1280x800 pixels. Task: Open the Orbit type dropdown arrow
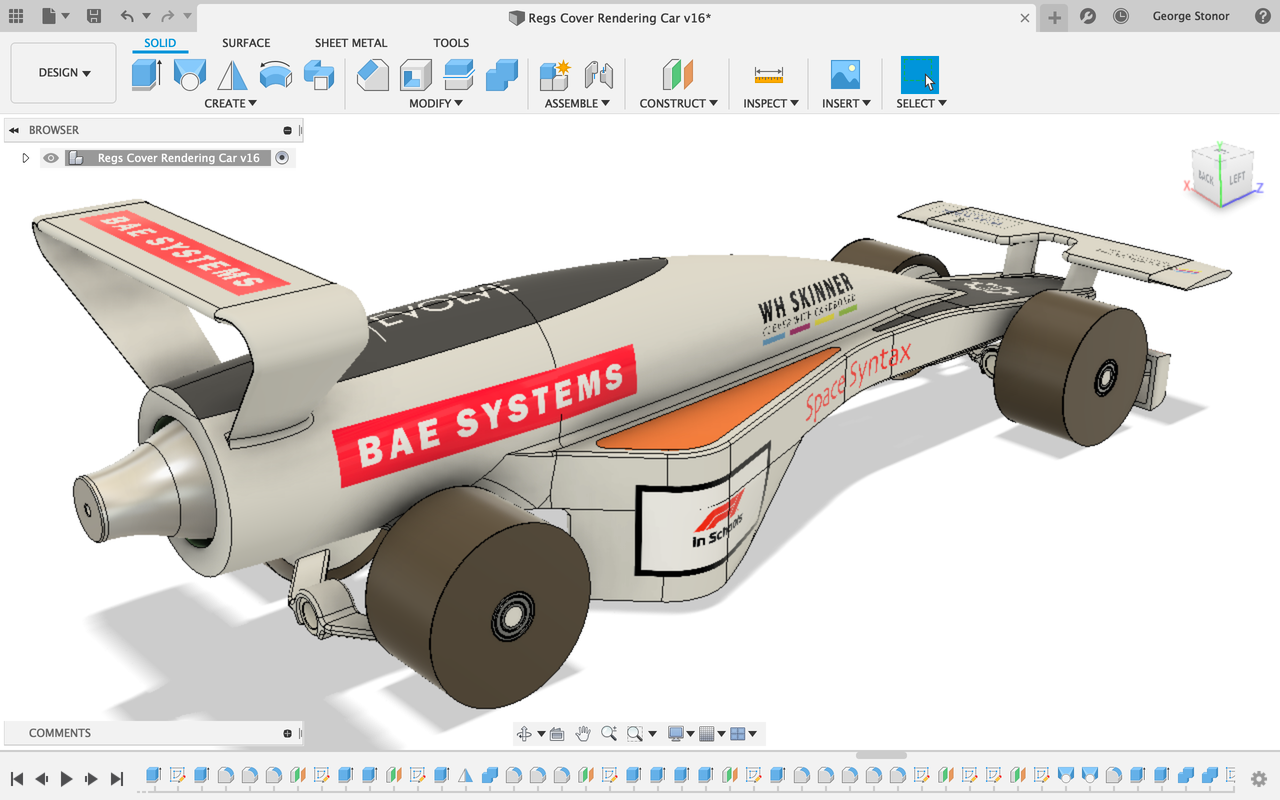tap(541, 734)
